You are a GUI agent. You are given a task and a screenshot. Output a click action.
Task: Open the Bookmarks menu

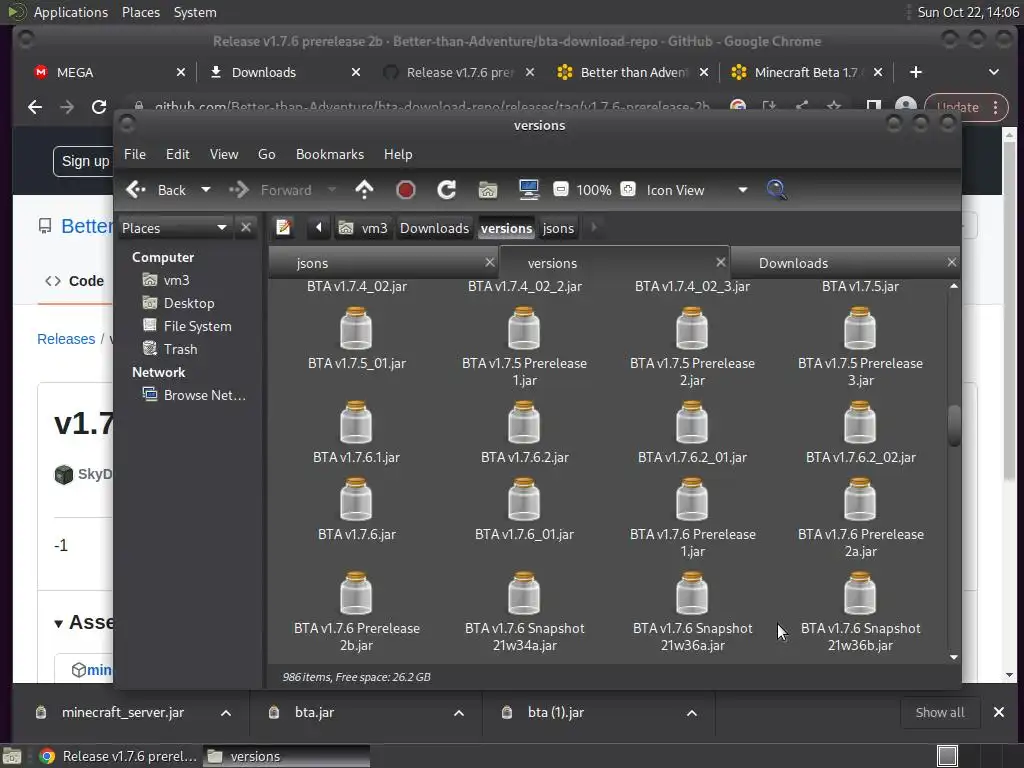tap(330, 154)
